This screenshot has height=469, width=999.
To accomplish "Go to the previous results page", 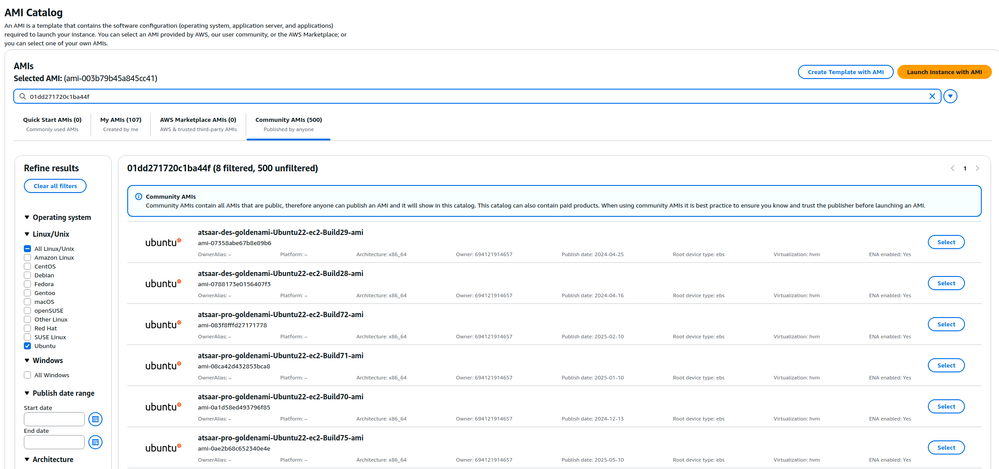I will coord(952,168).
